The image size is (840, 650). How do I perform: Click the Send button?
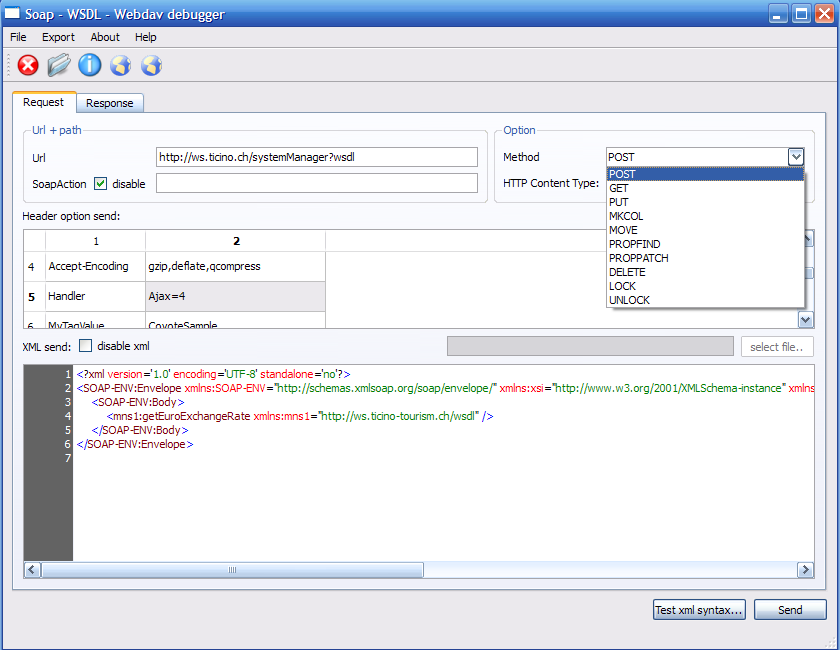click(x=790, y=610)
